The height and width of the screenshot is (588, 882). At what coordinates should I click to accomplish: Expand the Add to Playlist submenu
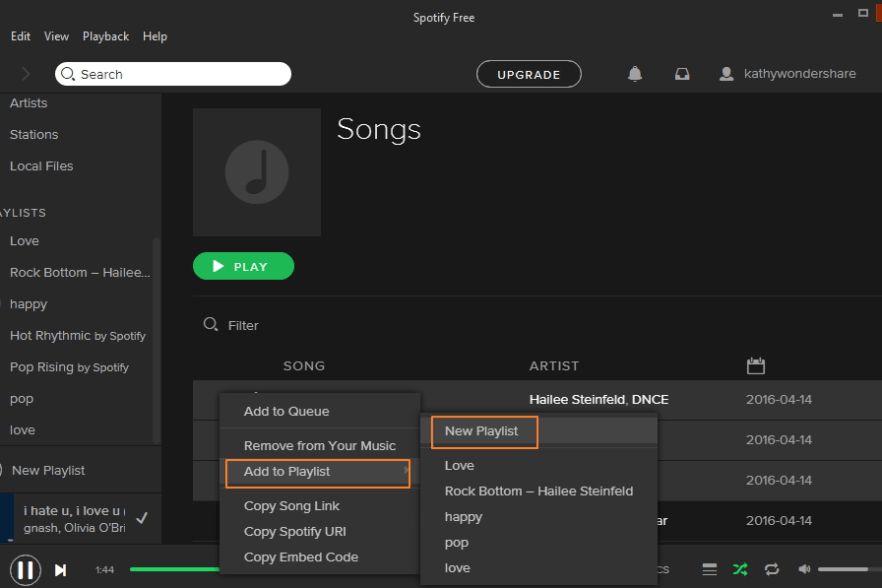click(x=318, y=473)
